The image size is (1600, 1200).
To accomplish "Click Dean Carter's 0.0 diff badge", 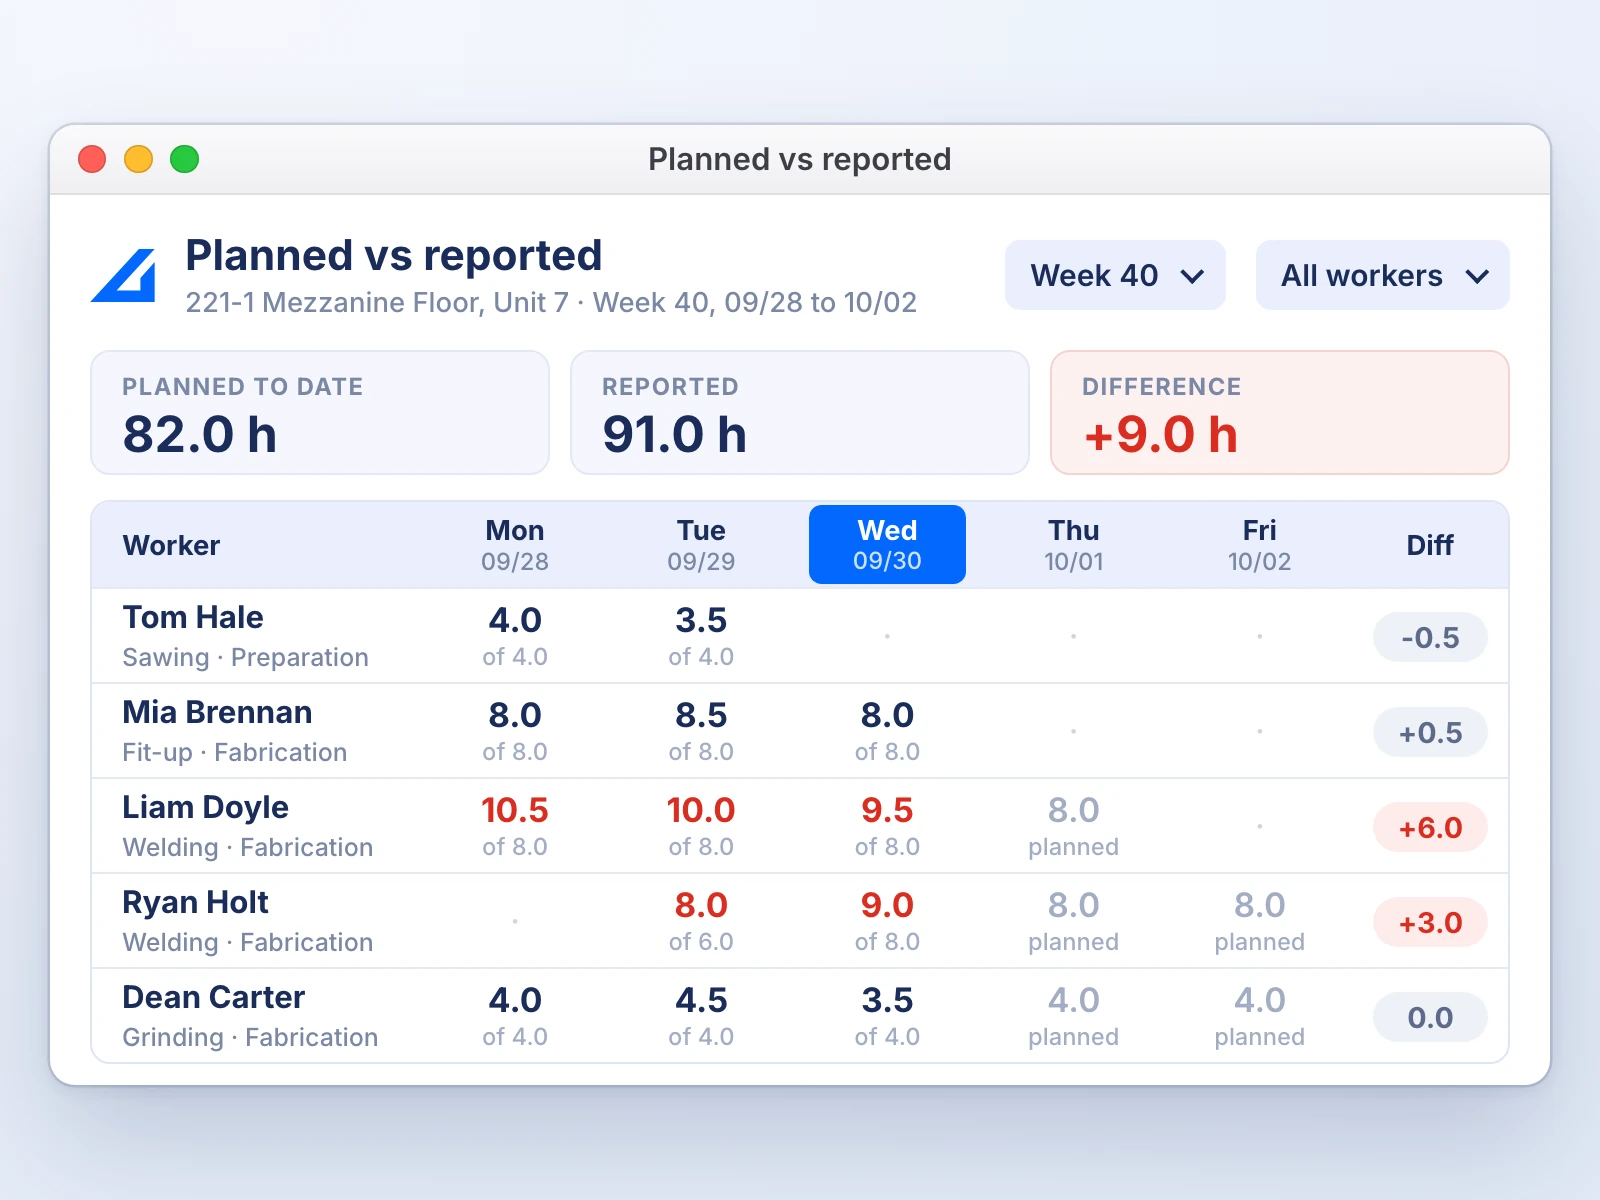I will 1430,1017.
